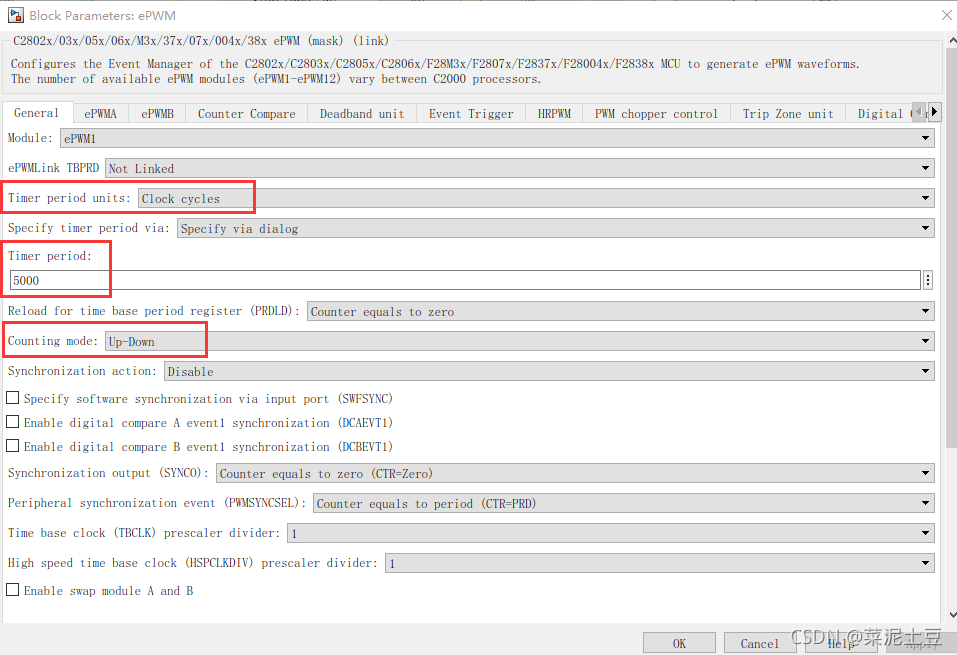
Task: Enable digital compare B event1 synchronization
Action: coord(12,446)
